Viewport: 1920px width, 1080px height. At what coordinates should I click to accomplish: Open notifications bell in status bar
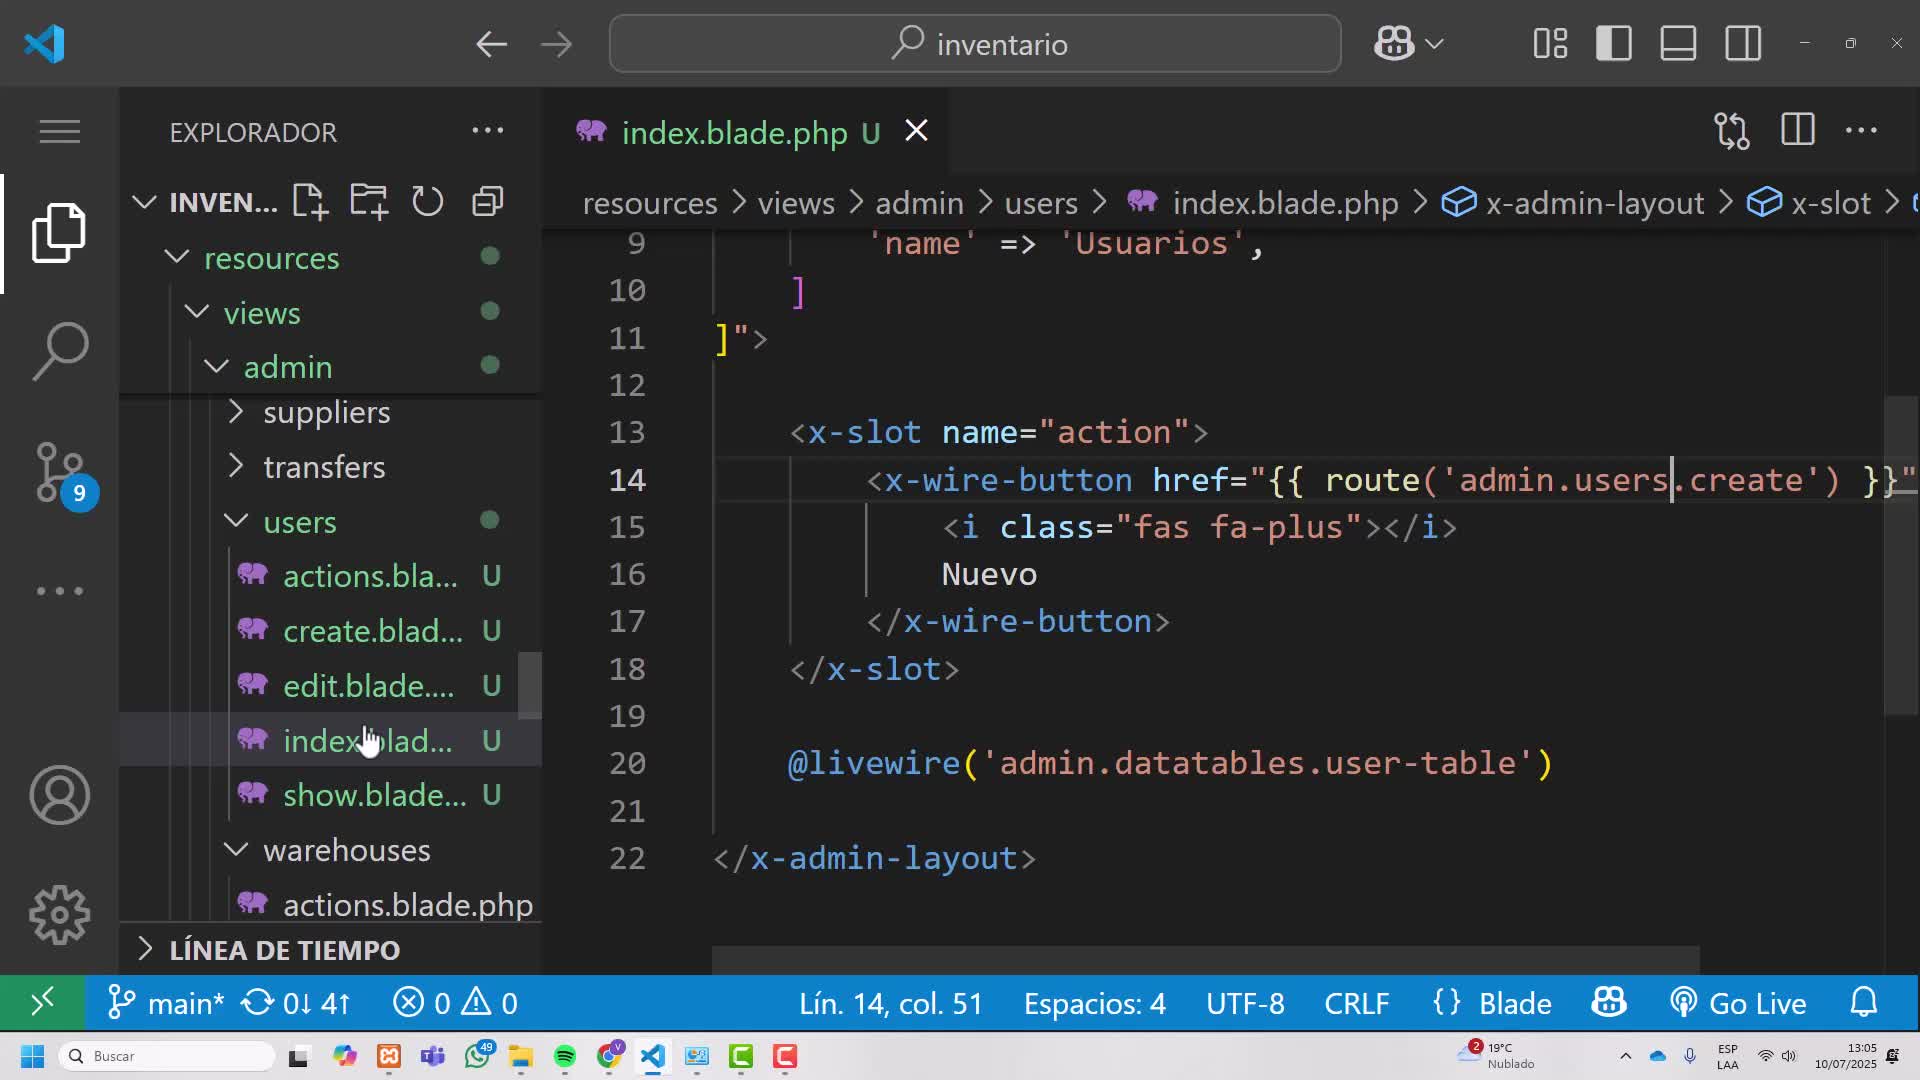coord(1864,1002)
